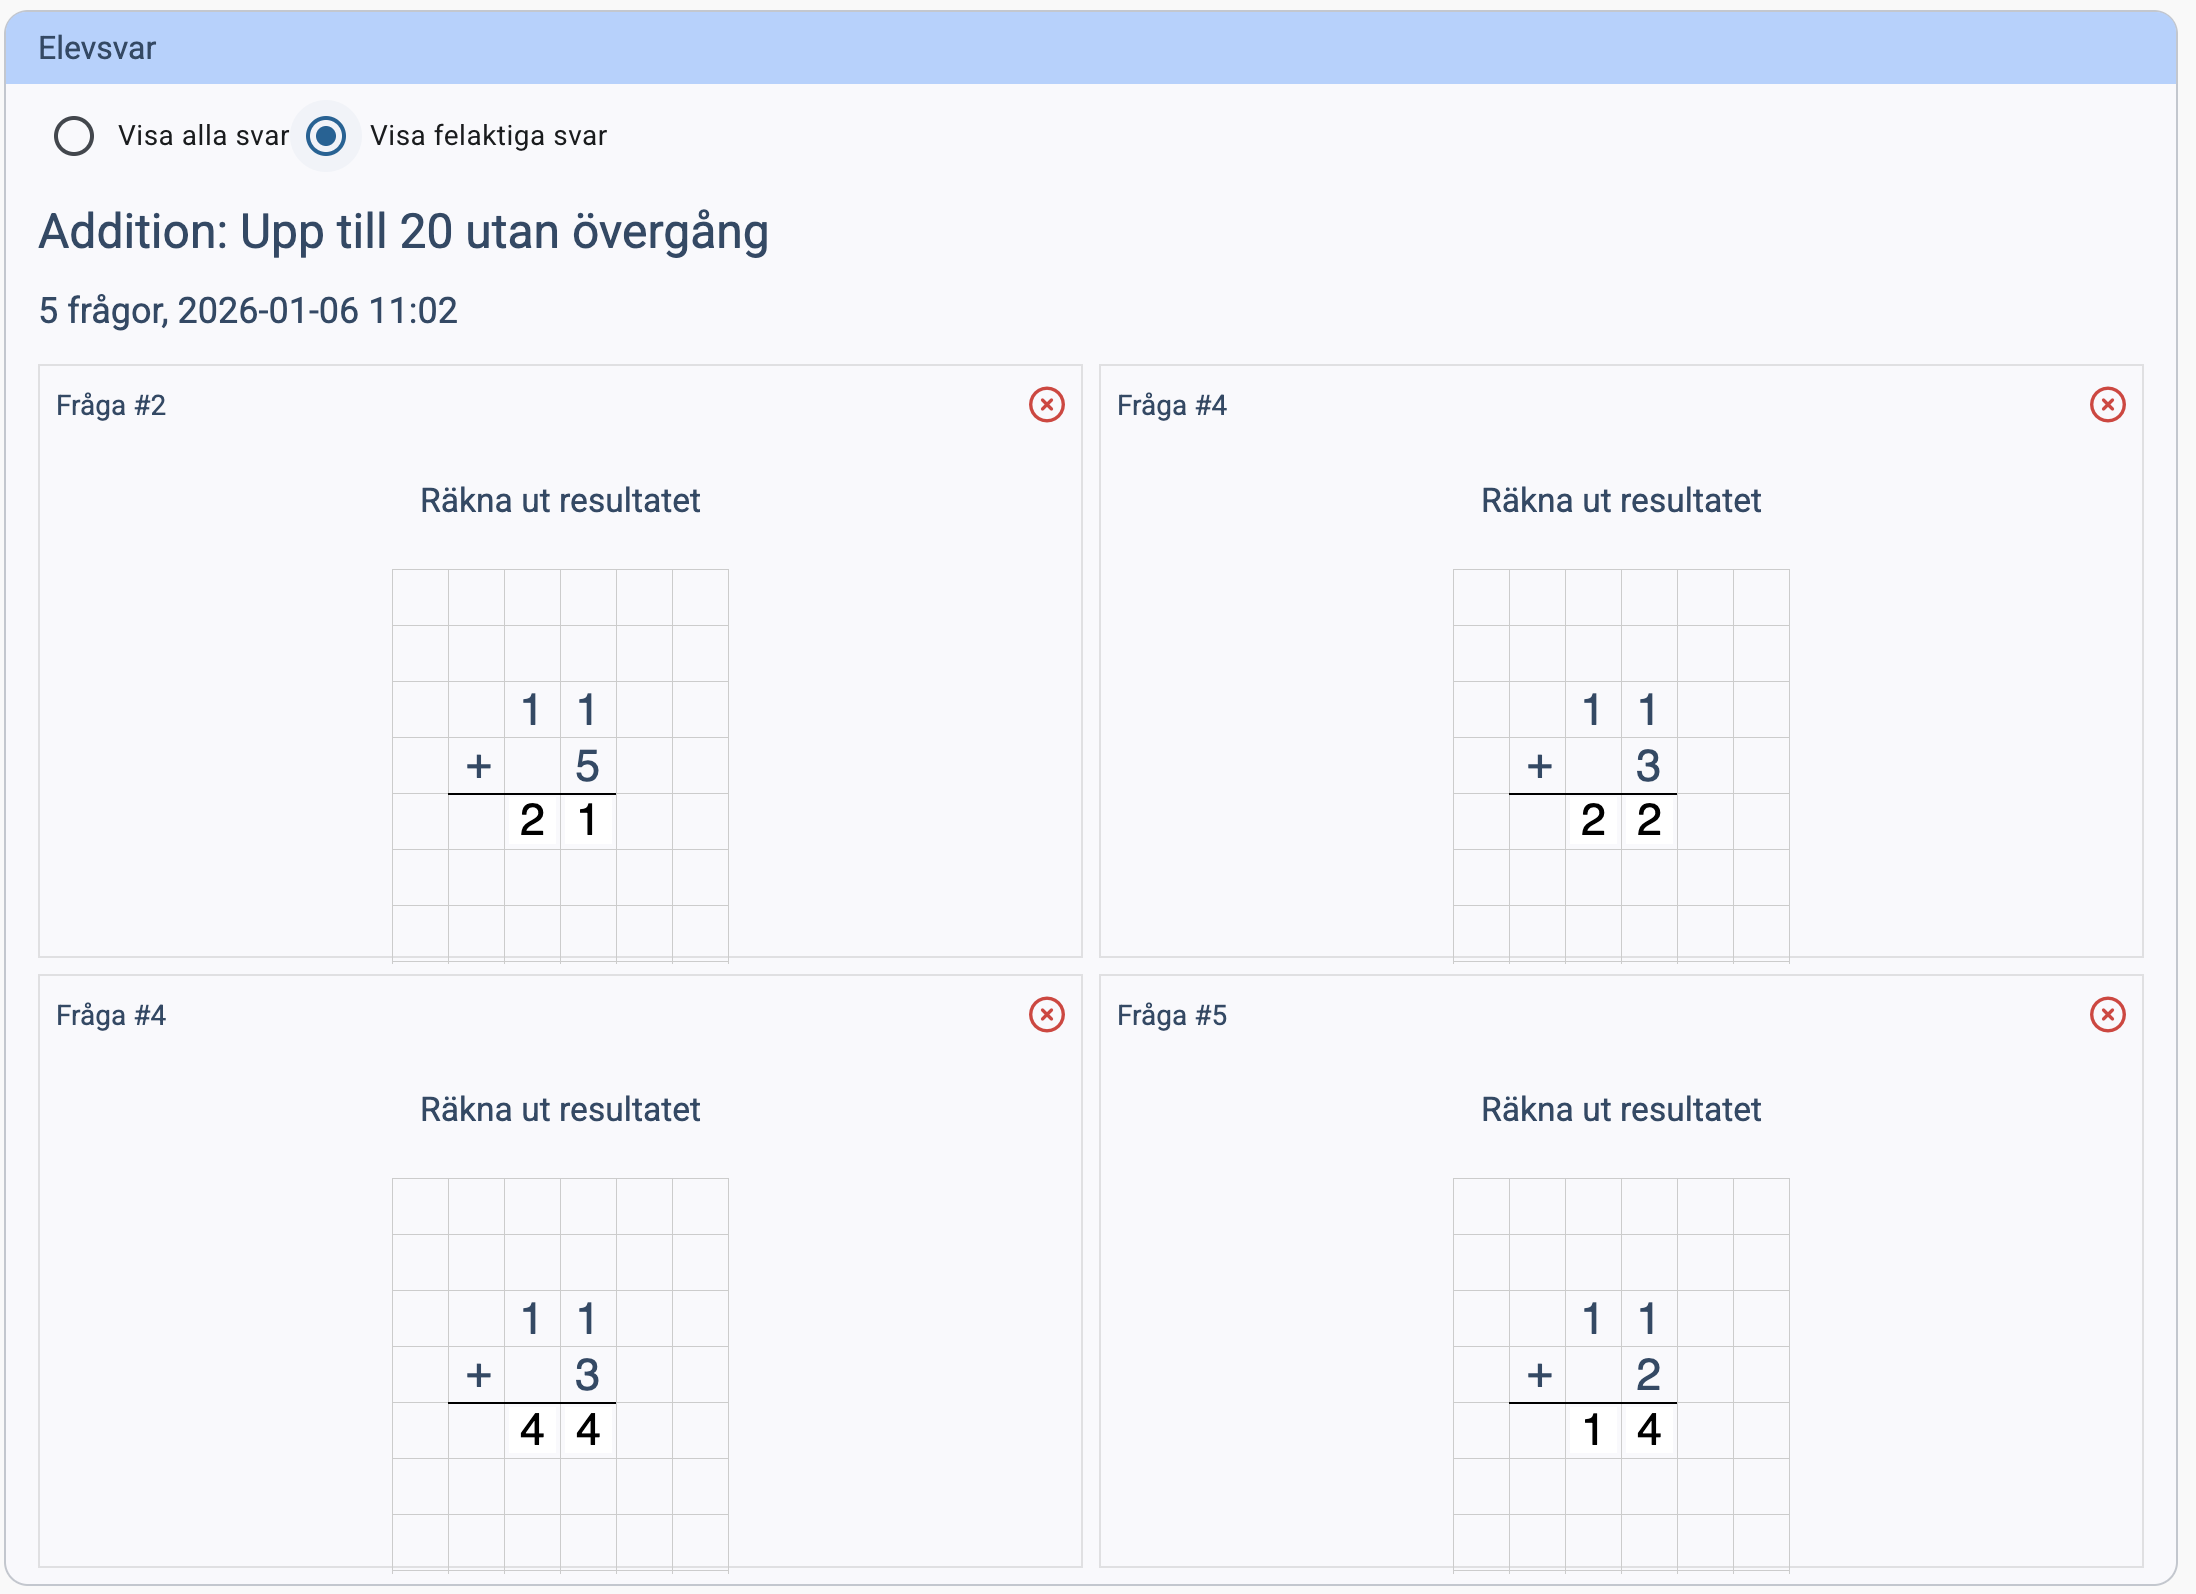Click the ones answer cell '1' in Fråga #2

point(588,821)
